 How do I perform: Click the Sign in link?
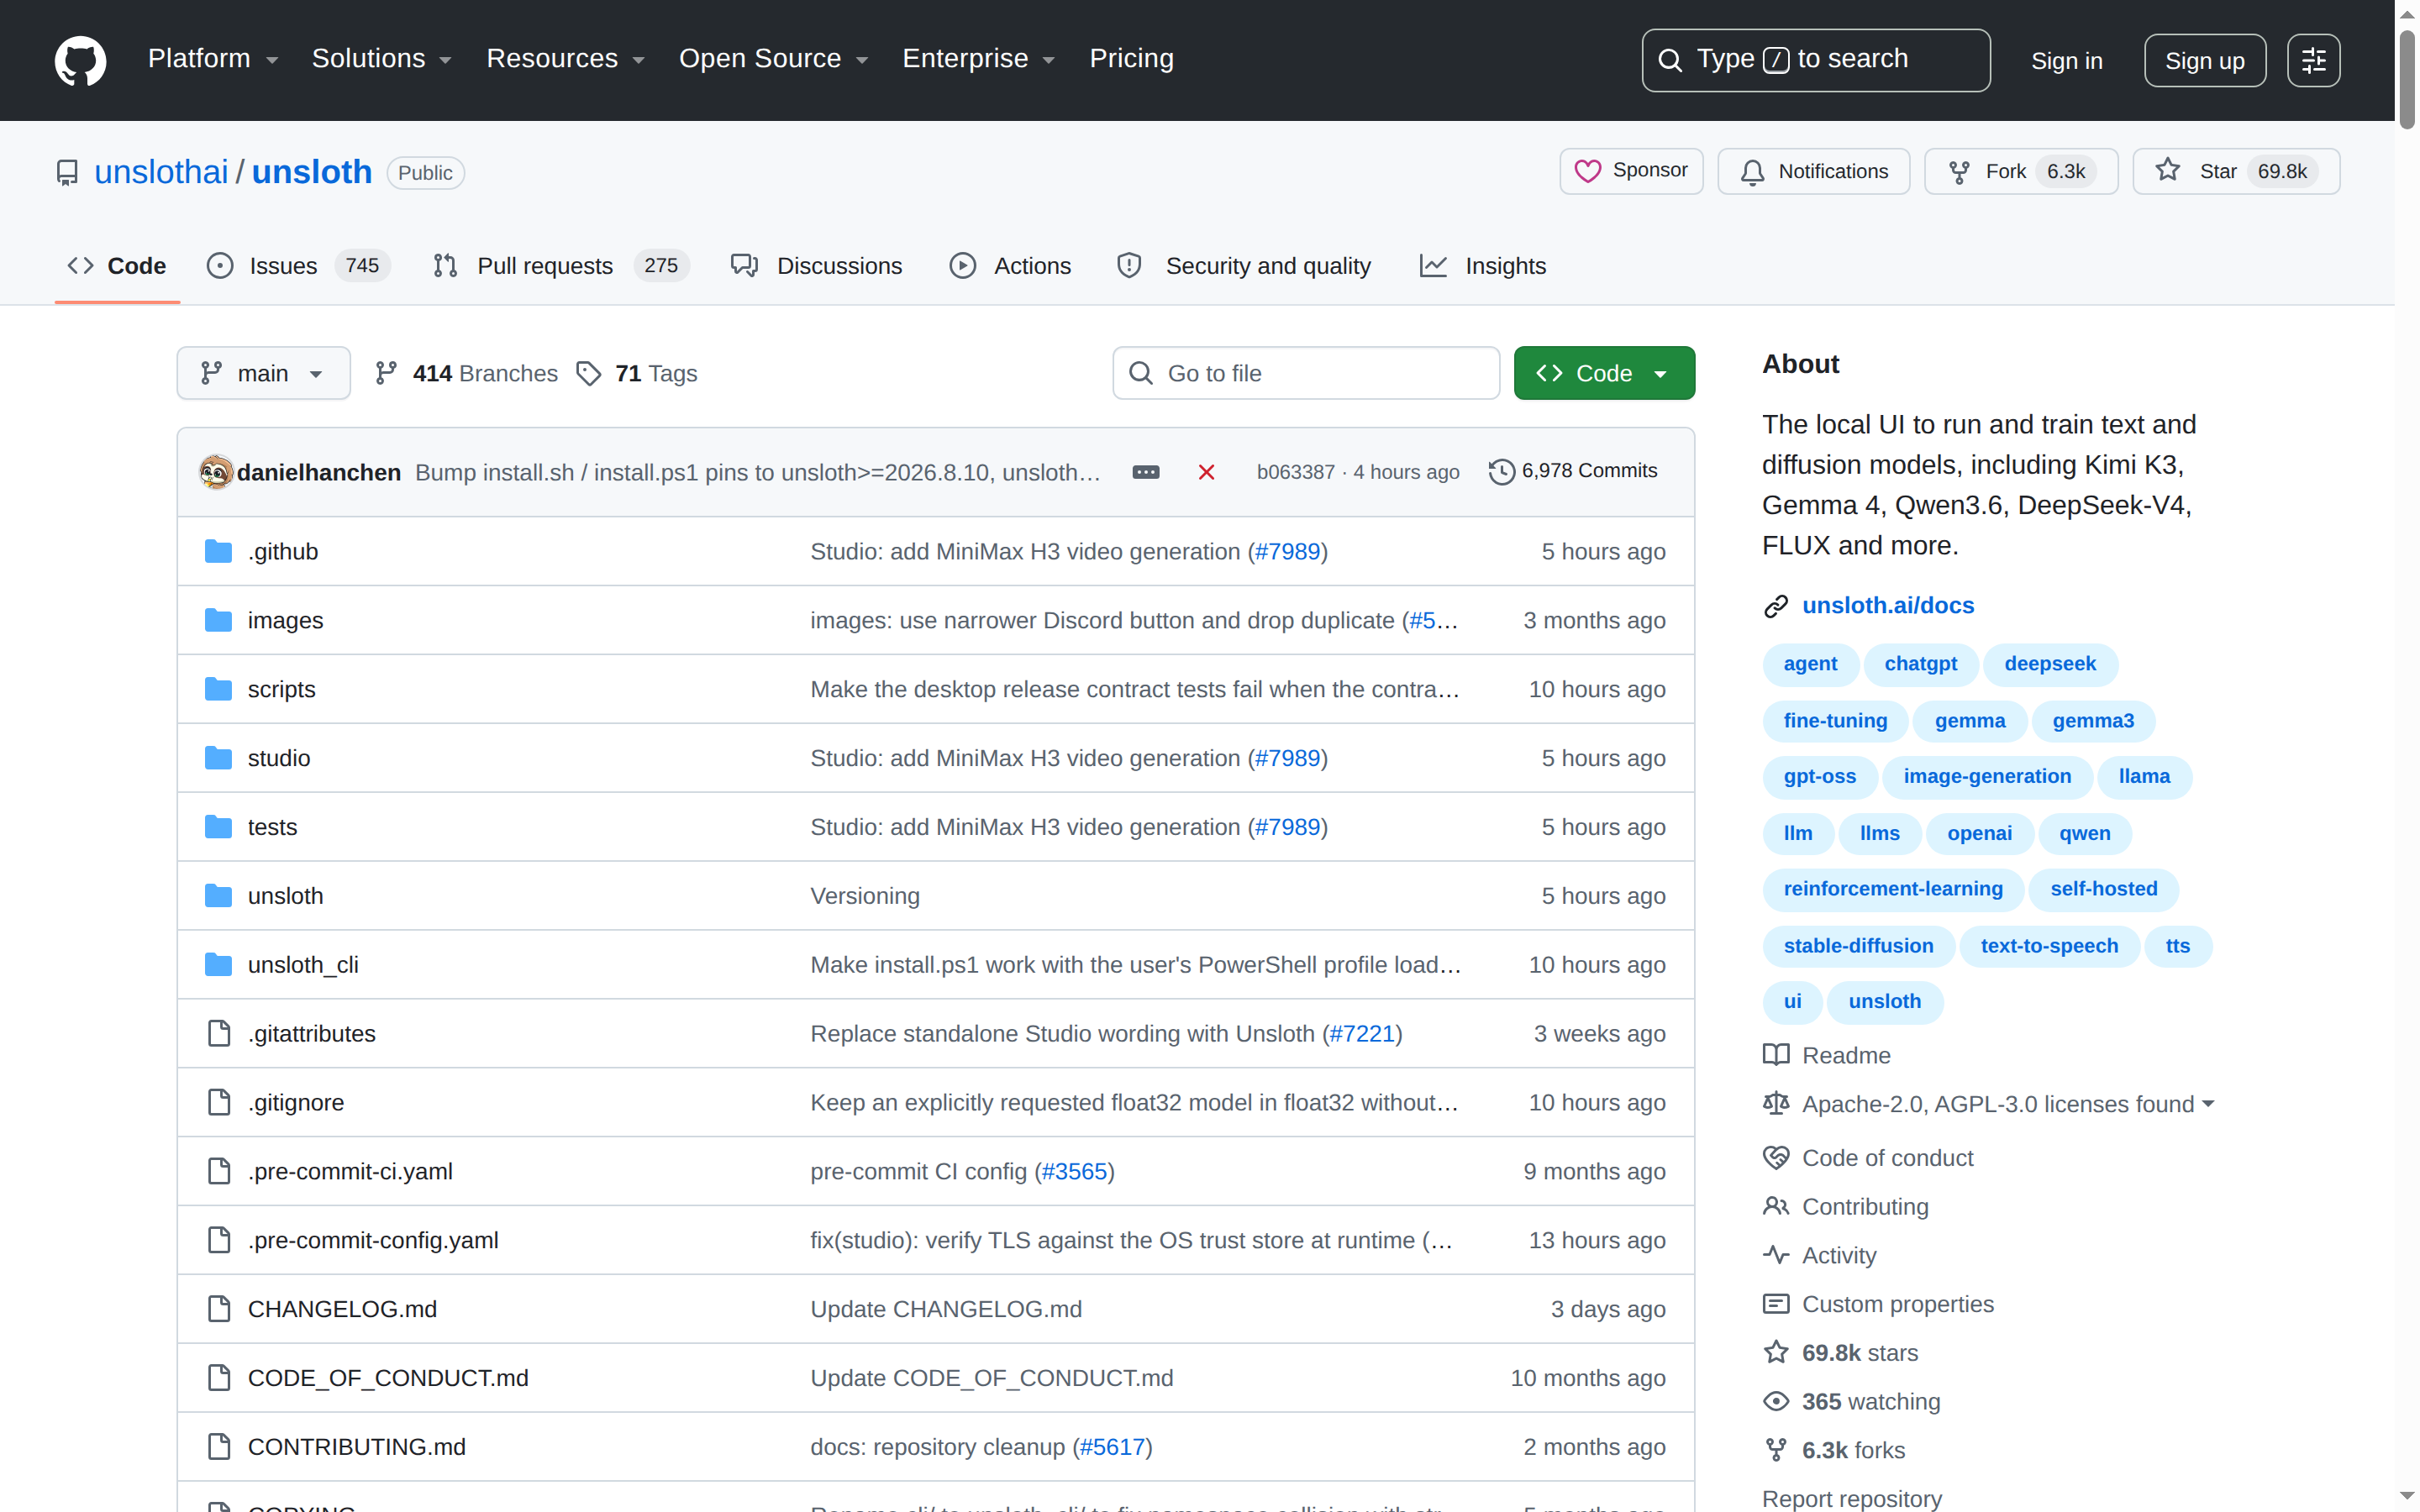[2066, 61]
